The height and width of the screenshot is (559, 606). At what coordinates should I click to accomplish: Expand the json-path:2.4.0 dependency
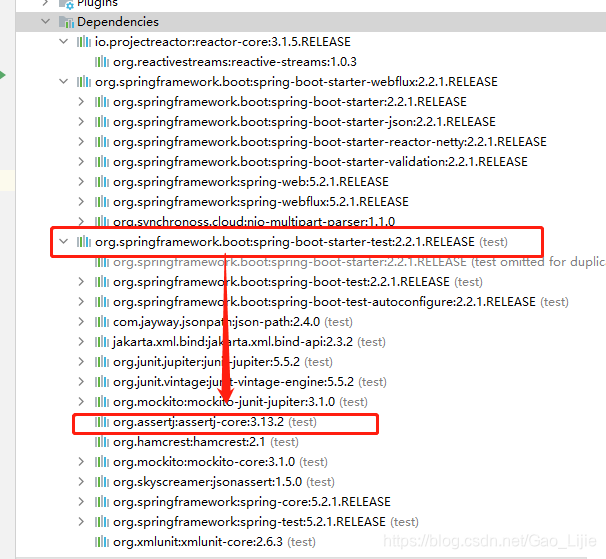(x=81, y=322)
